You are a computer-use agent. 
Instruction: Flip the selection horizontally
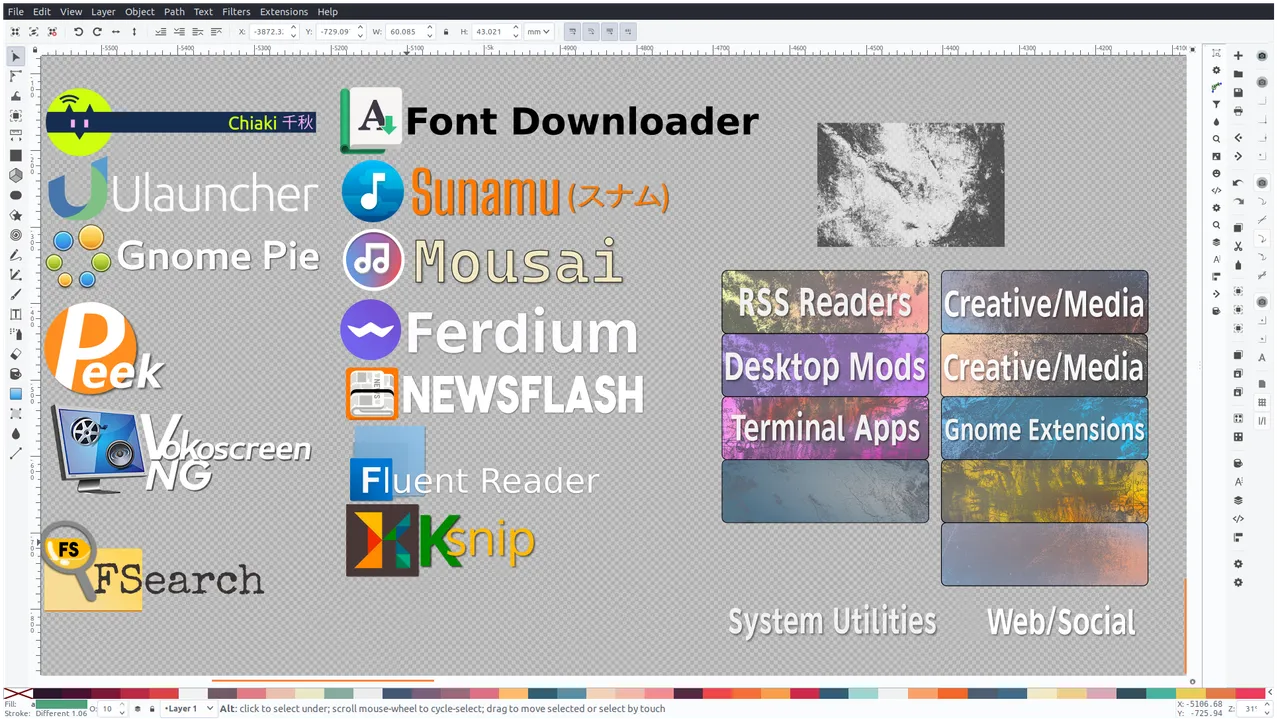[116, 32]
